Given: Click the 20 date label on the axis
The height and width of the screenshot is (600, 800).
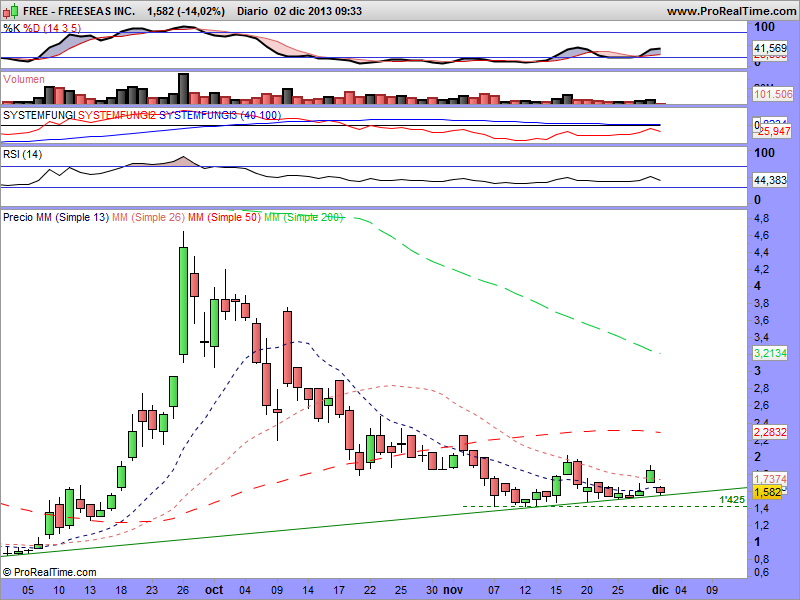Looking at the screenshot, I should click(x=587, y=590).
